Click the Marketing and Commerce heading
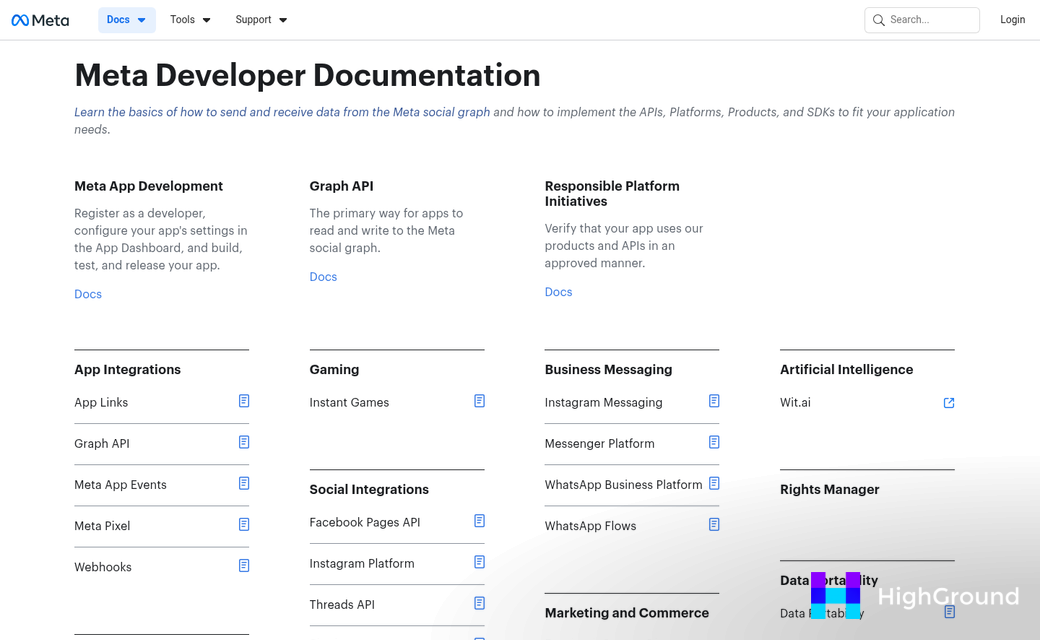 coord(627,613)
